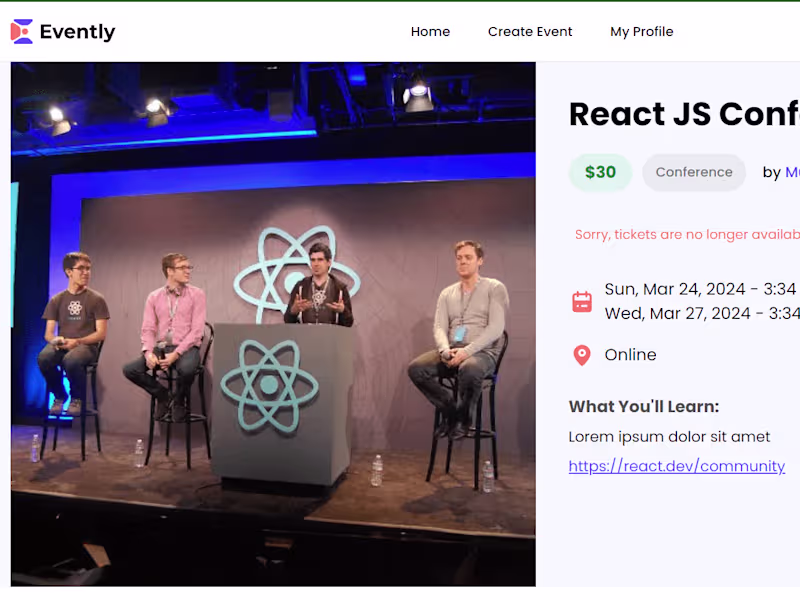Viewport: 800px width, 600px height.
Task: Open My Profile in navigation
Action: click(641, 32)
